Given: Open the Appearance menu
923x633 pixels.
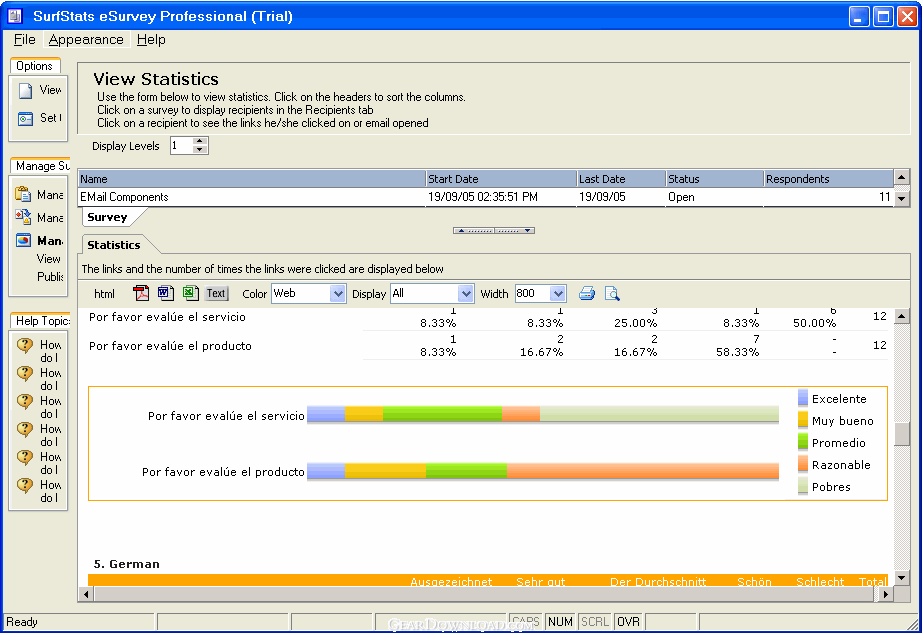Looking at the screenshot, I should [86, 39].
